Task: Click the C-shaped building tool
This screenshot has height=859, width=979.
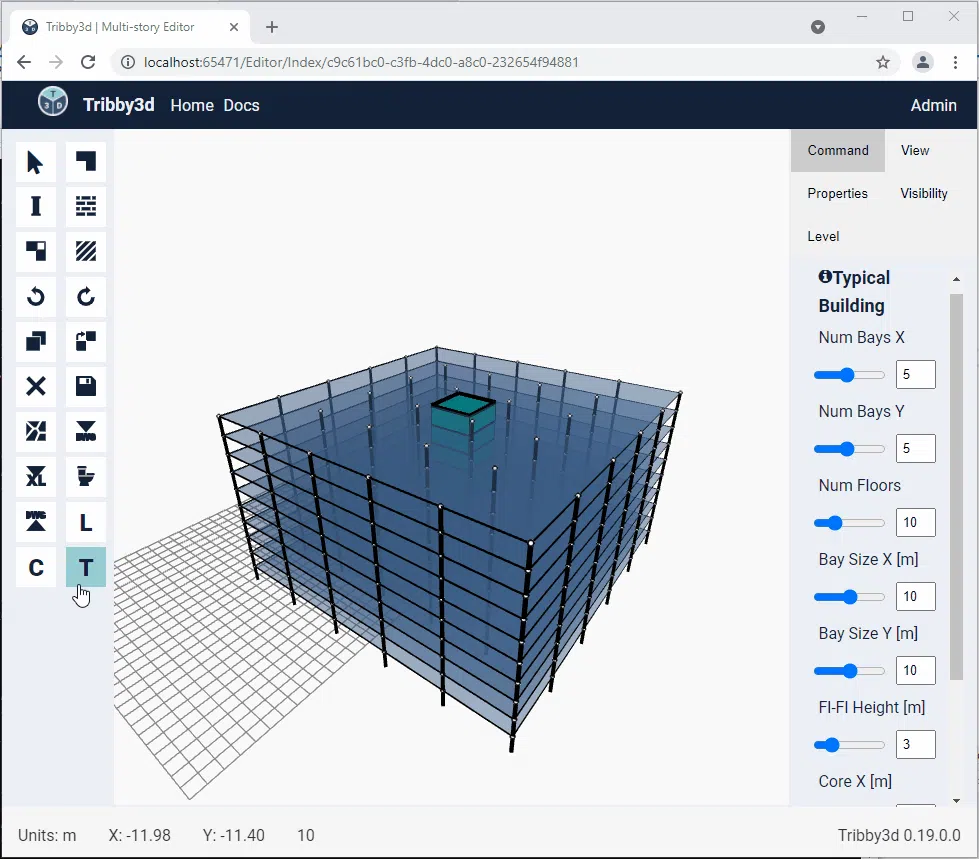Action: pos(36,567)
